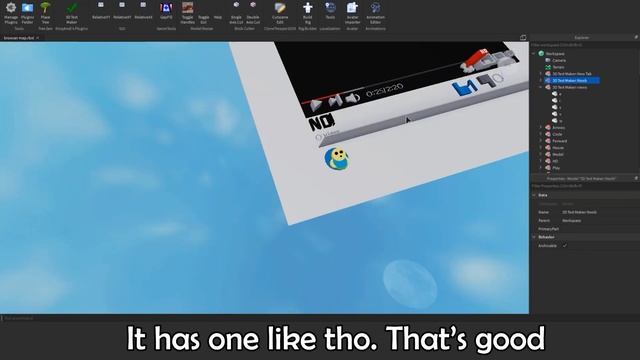Expand the Play model
Viewport: 640px width, 360px height.
tap(541, 168)
